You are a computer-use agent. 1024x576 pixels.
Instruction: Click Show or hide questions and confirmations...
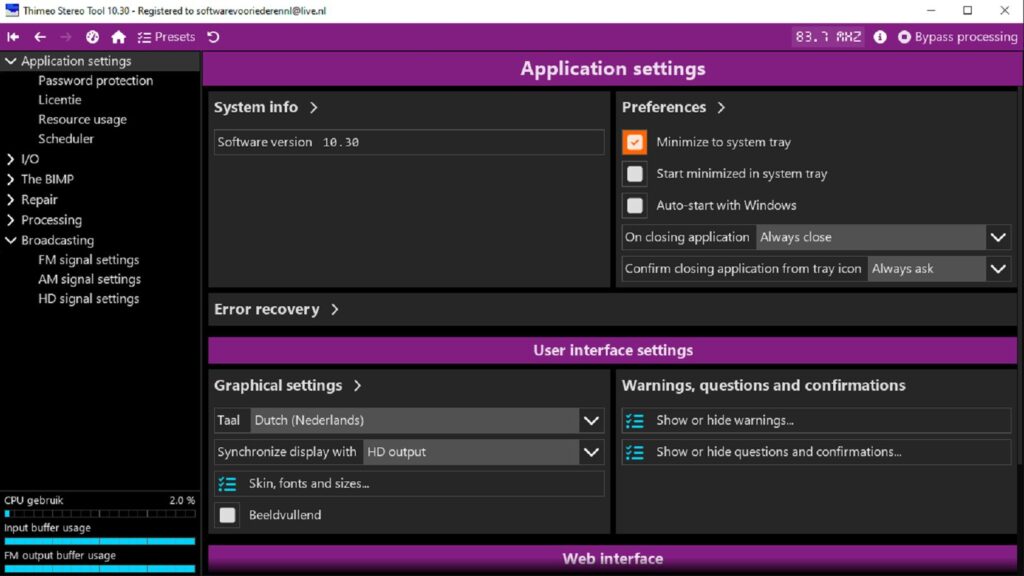(816, 452)
